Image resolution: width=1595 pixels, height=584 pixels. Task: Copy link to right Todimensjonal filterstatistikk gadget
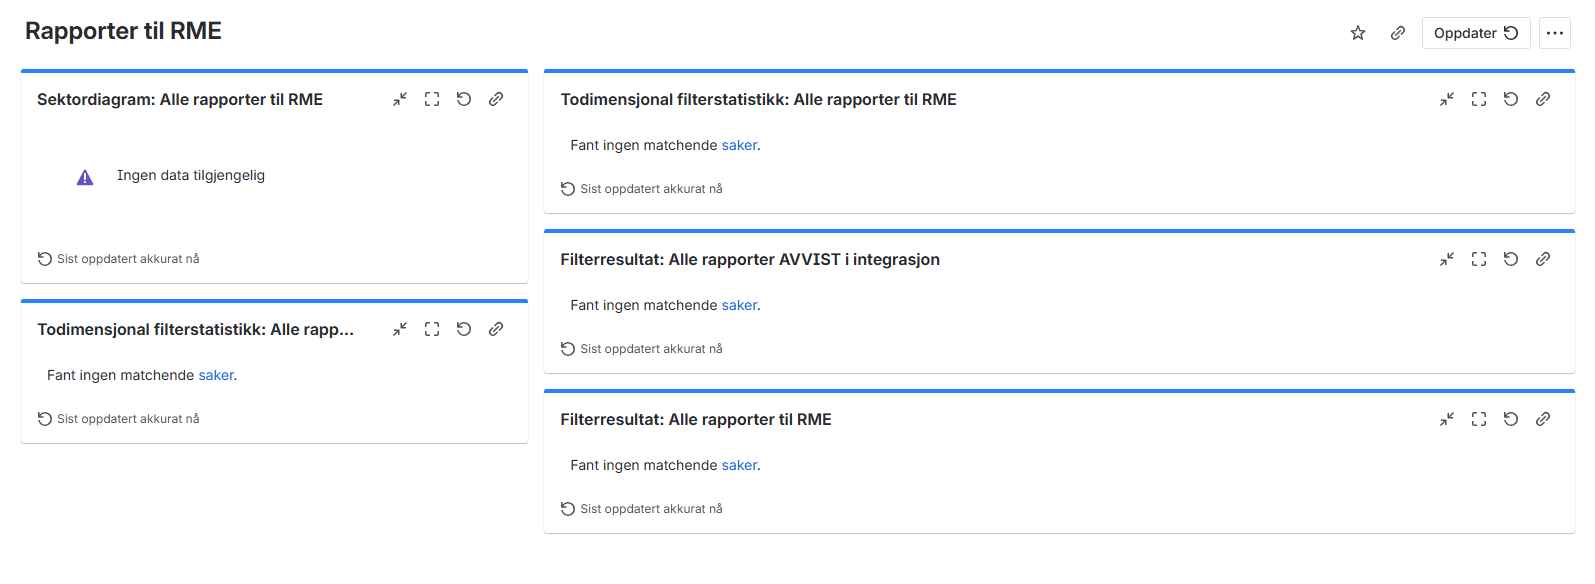tap(1543, 99)
